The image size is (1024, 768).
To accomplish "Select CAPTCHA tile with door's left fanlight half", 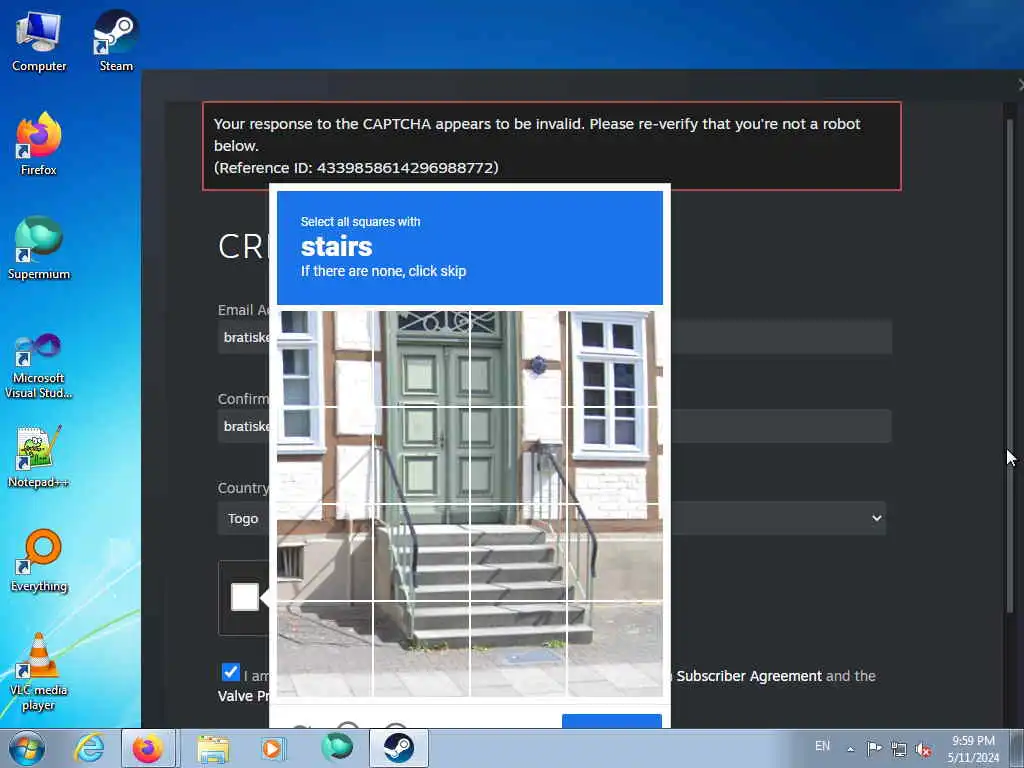I will pyautogui.click(x=421, y=359).
